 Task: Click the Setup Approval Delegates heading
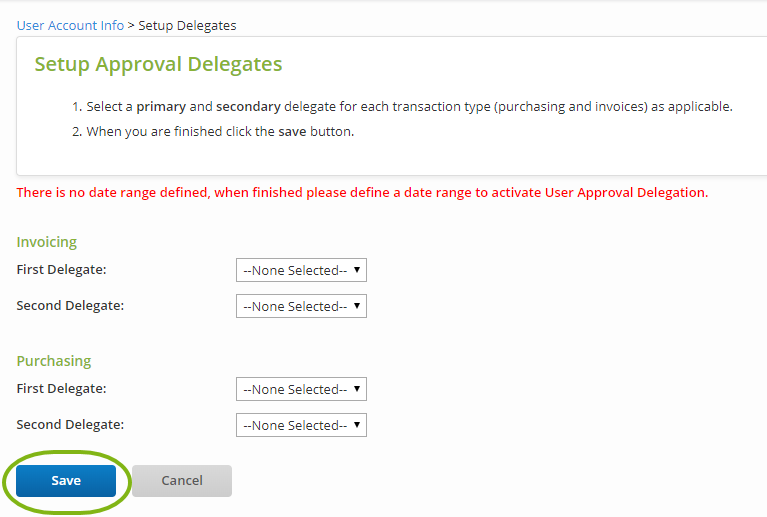click(158, 65)
